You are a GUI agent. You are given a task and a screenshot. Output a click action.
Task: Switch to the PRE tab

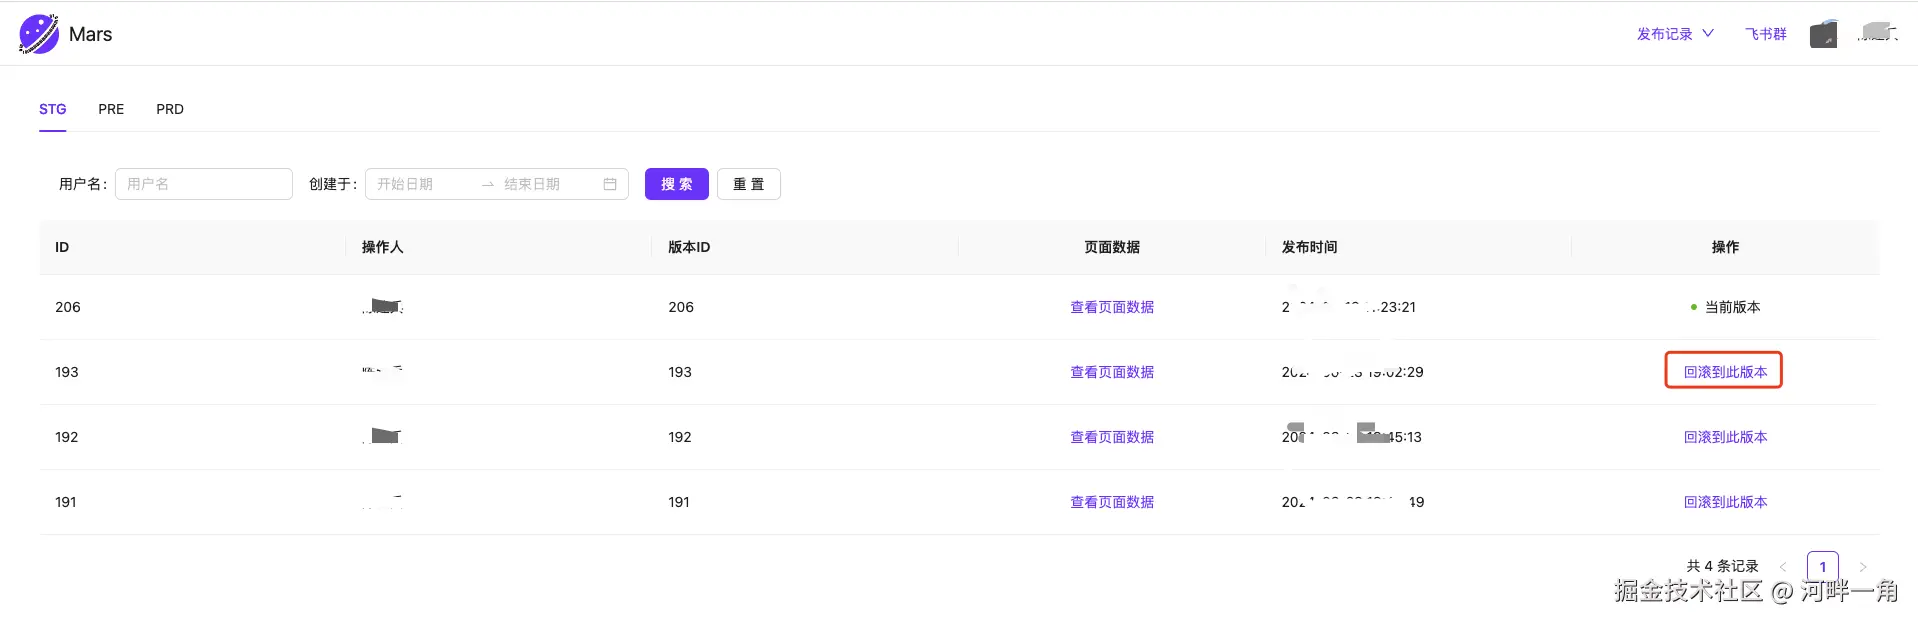click(111, 109)
